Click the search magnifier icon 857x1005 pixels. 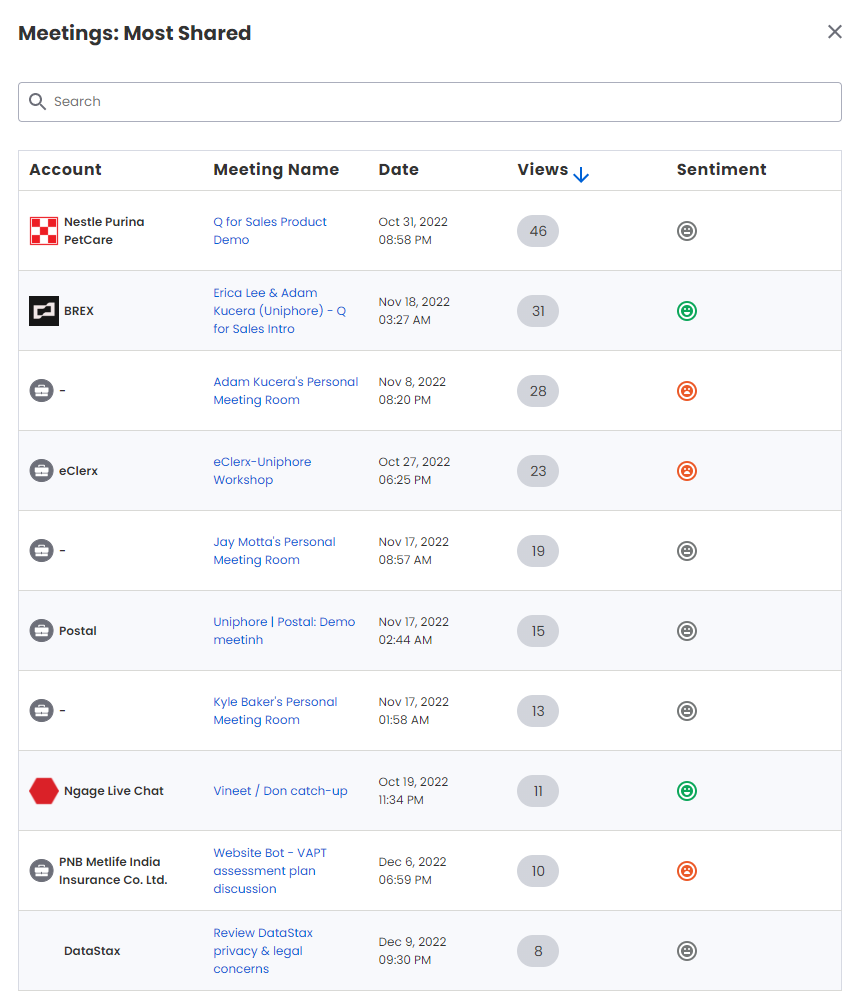pos(37,101)
